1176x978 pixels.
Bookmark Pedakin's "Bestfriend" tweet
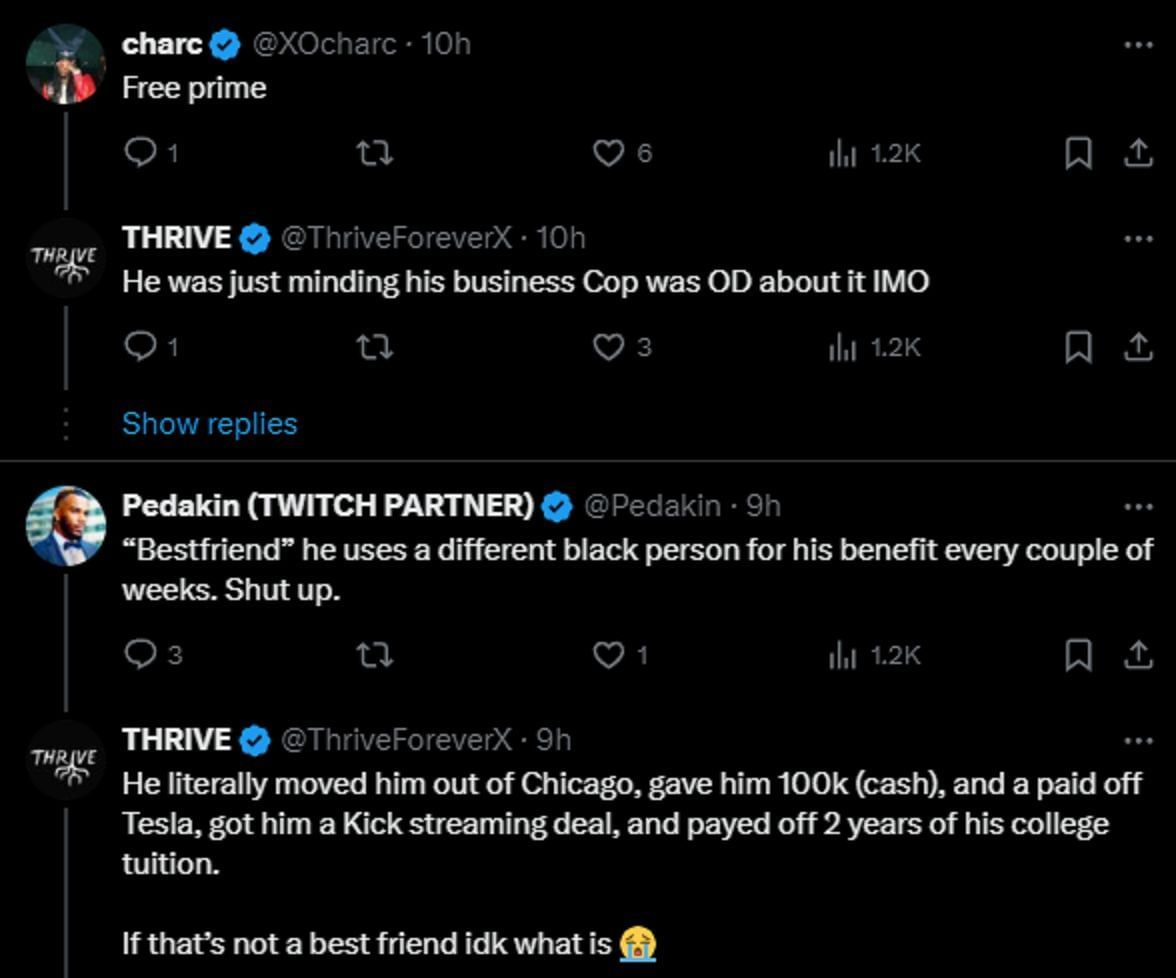tap(1077, 655)
